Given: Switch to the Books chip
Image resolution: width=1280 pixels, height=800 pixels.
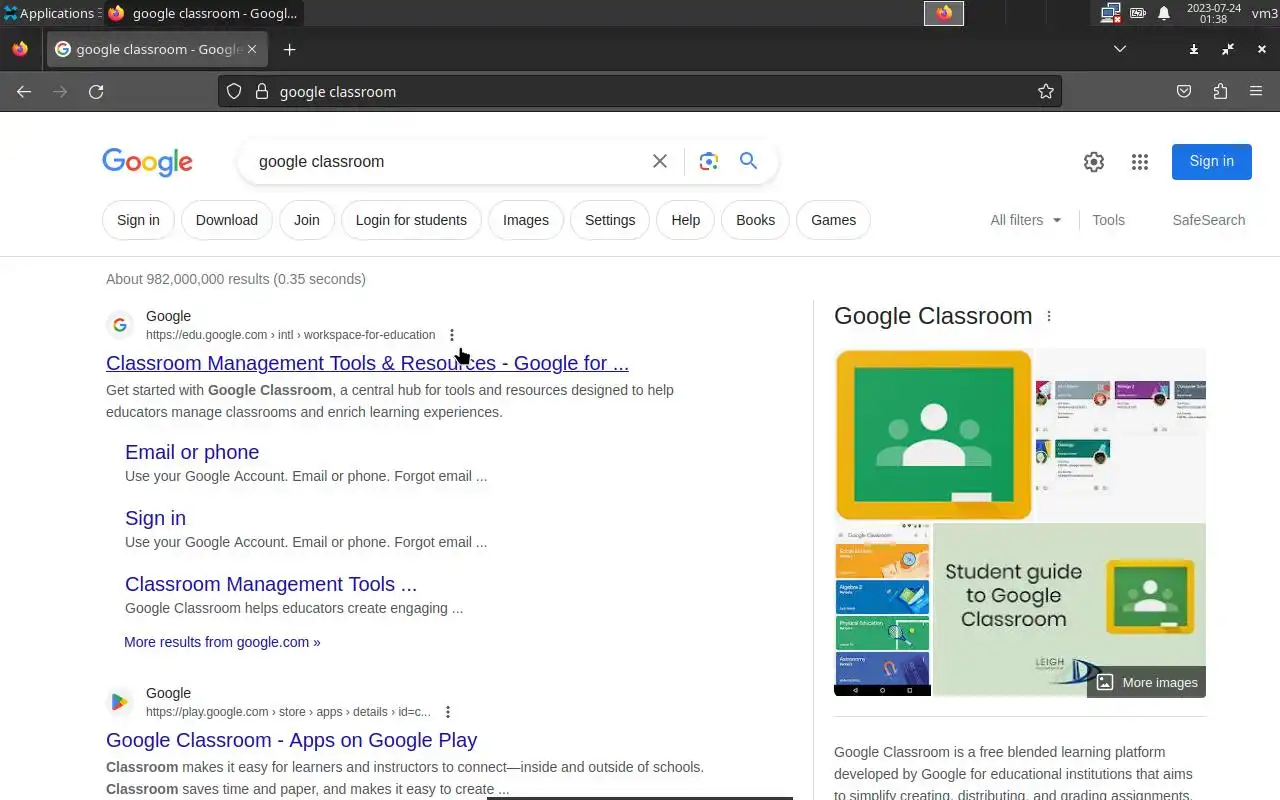Looking at the screenshot, I should click(756, 220).
